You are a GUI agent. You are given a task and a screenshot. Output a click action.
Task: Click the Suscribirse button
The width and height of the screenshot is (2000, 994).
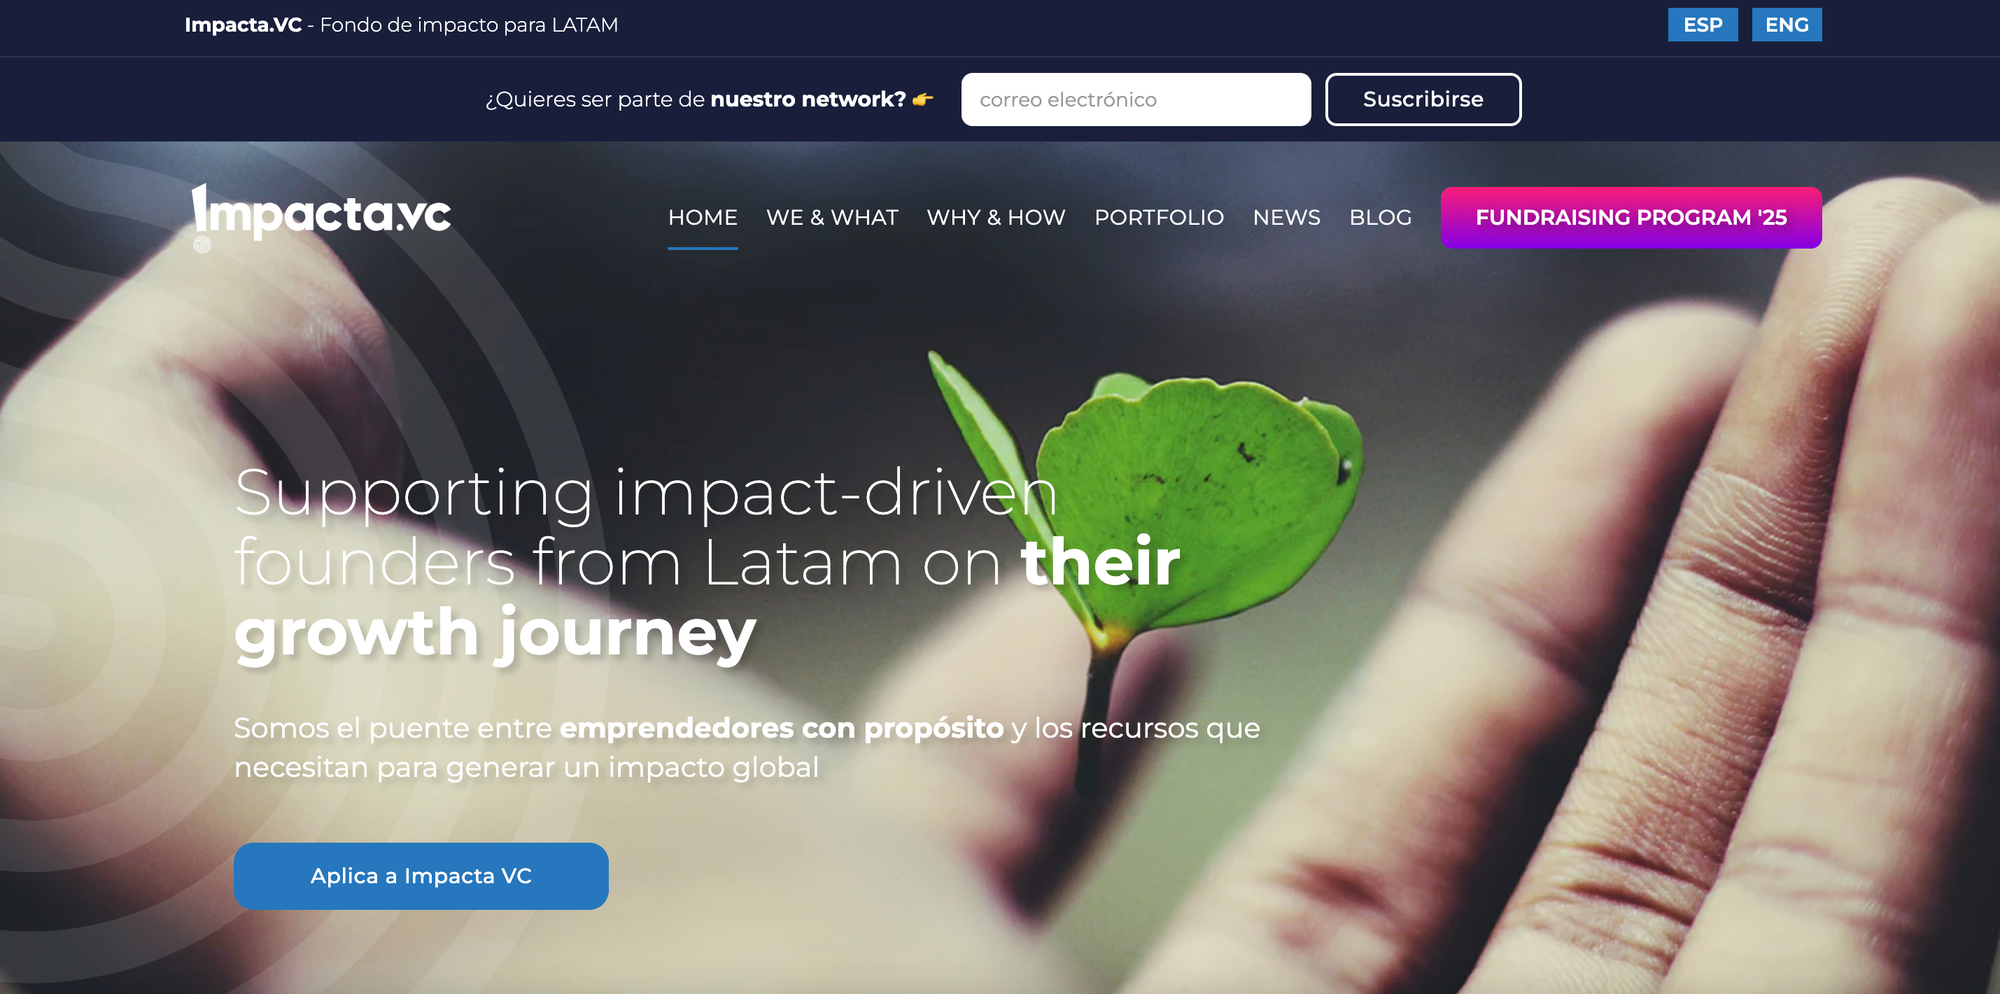[1423, 99]
